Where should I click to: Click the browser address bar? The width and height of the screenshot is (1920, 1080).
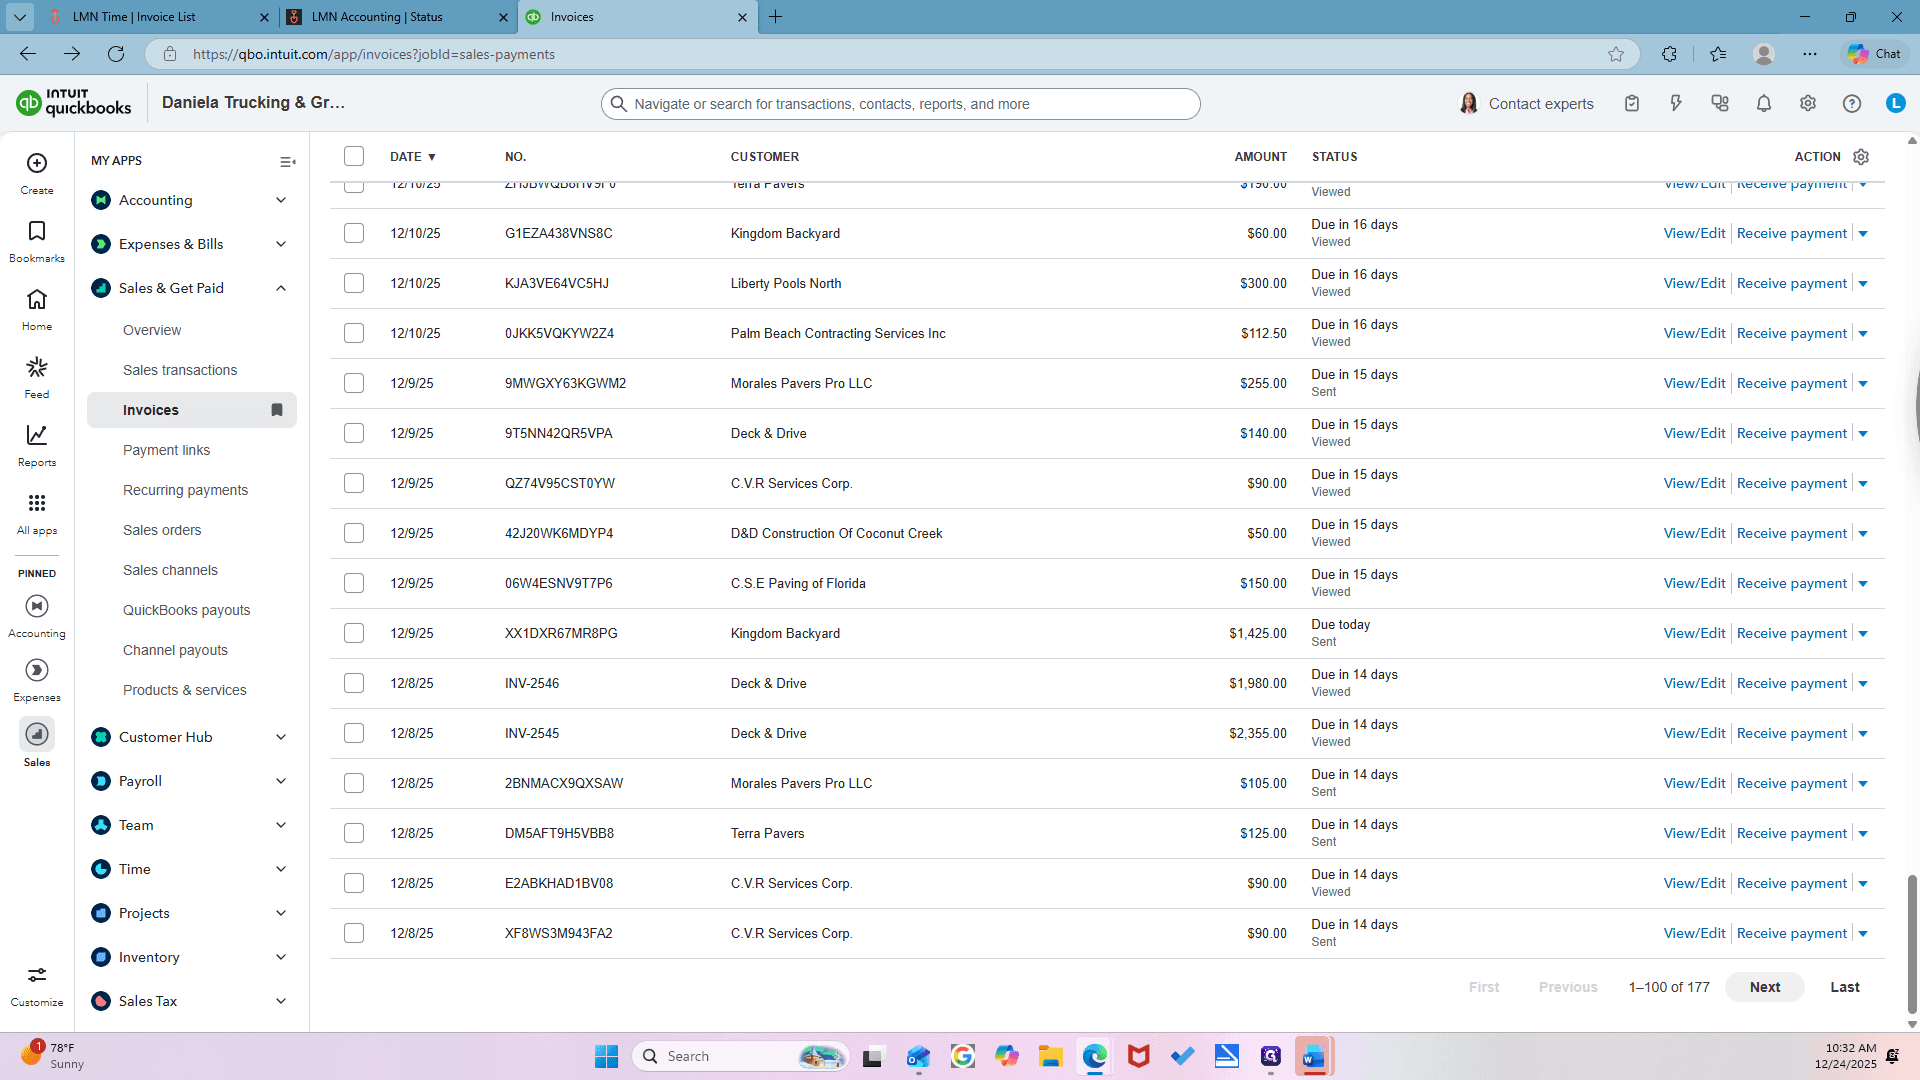tap(890, 54)
